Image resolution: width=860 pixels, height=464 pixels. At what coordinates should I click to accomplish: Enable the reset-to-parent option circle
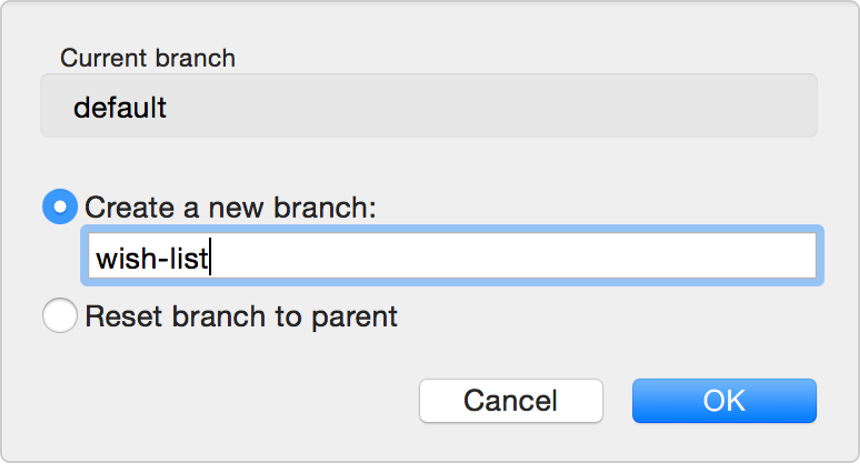click(x=59, y=317)
